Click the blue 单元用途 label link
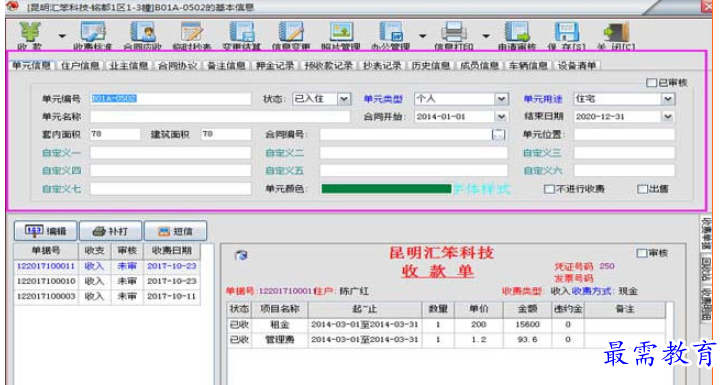 coord(543,99)
